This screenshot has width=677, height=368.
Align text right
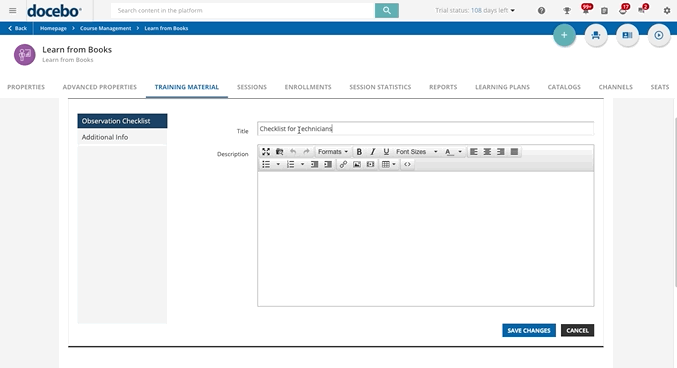click(x=501, y=152)
